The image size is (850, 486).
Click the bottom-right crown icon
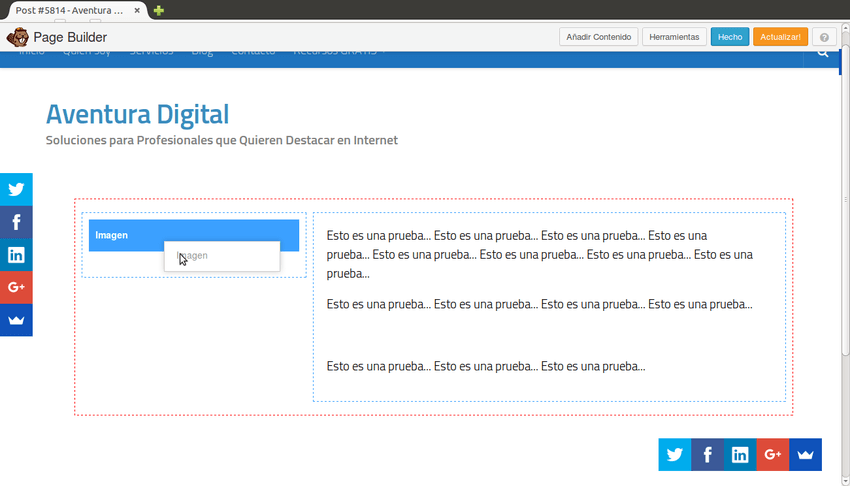(x=805, y=455)
